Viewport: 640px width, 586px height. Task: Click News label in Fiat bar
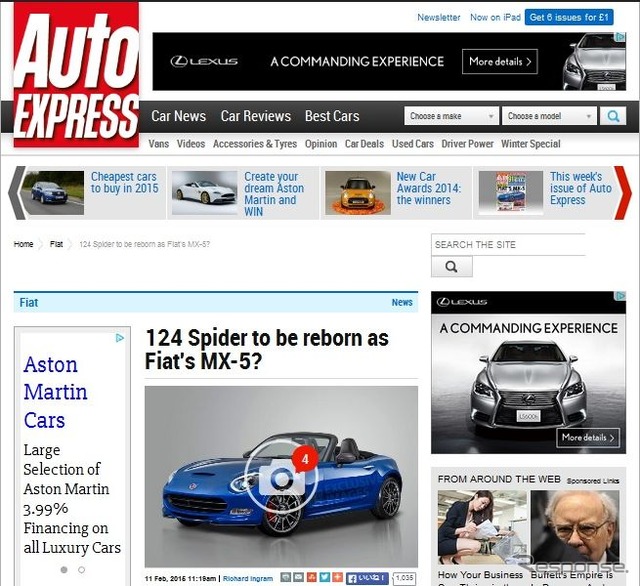coord(402,302)
